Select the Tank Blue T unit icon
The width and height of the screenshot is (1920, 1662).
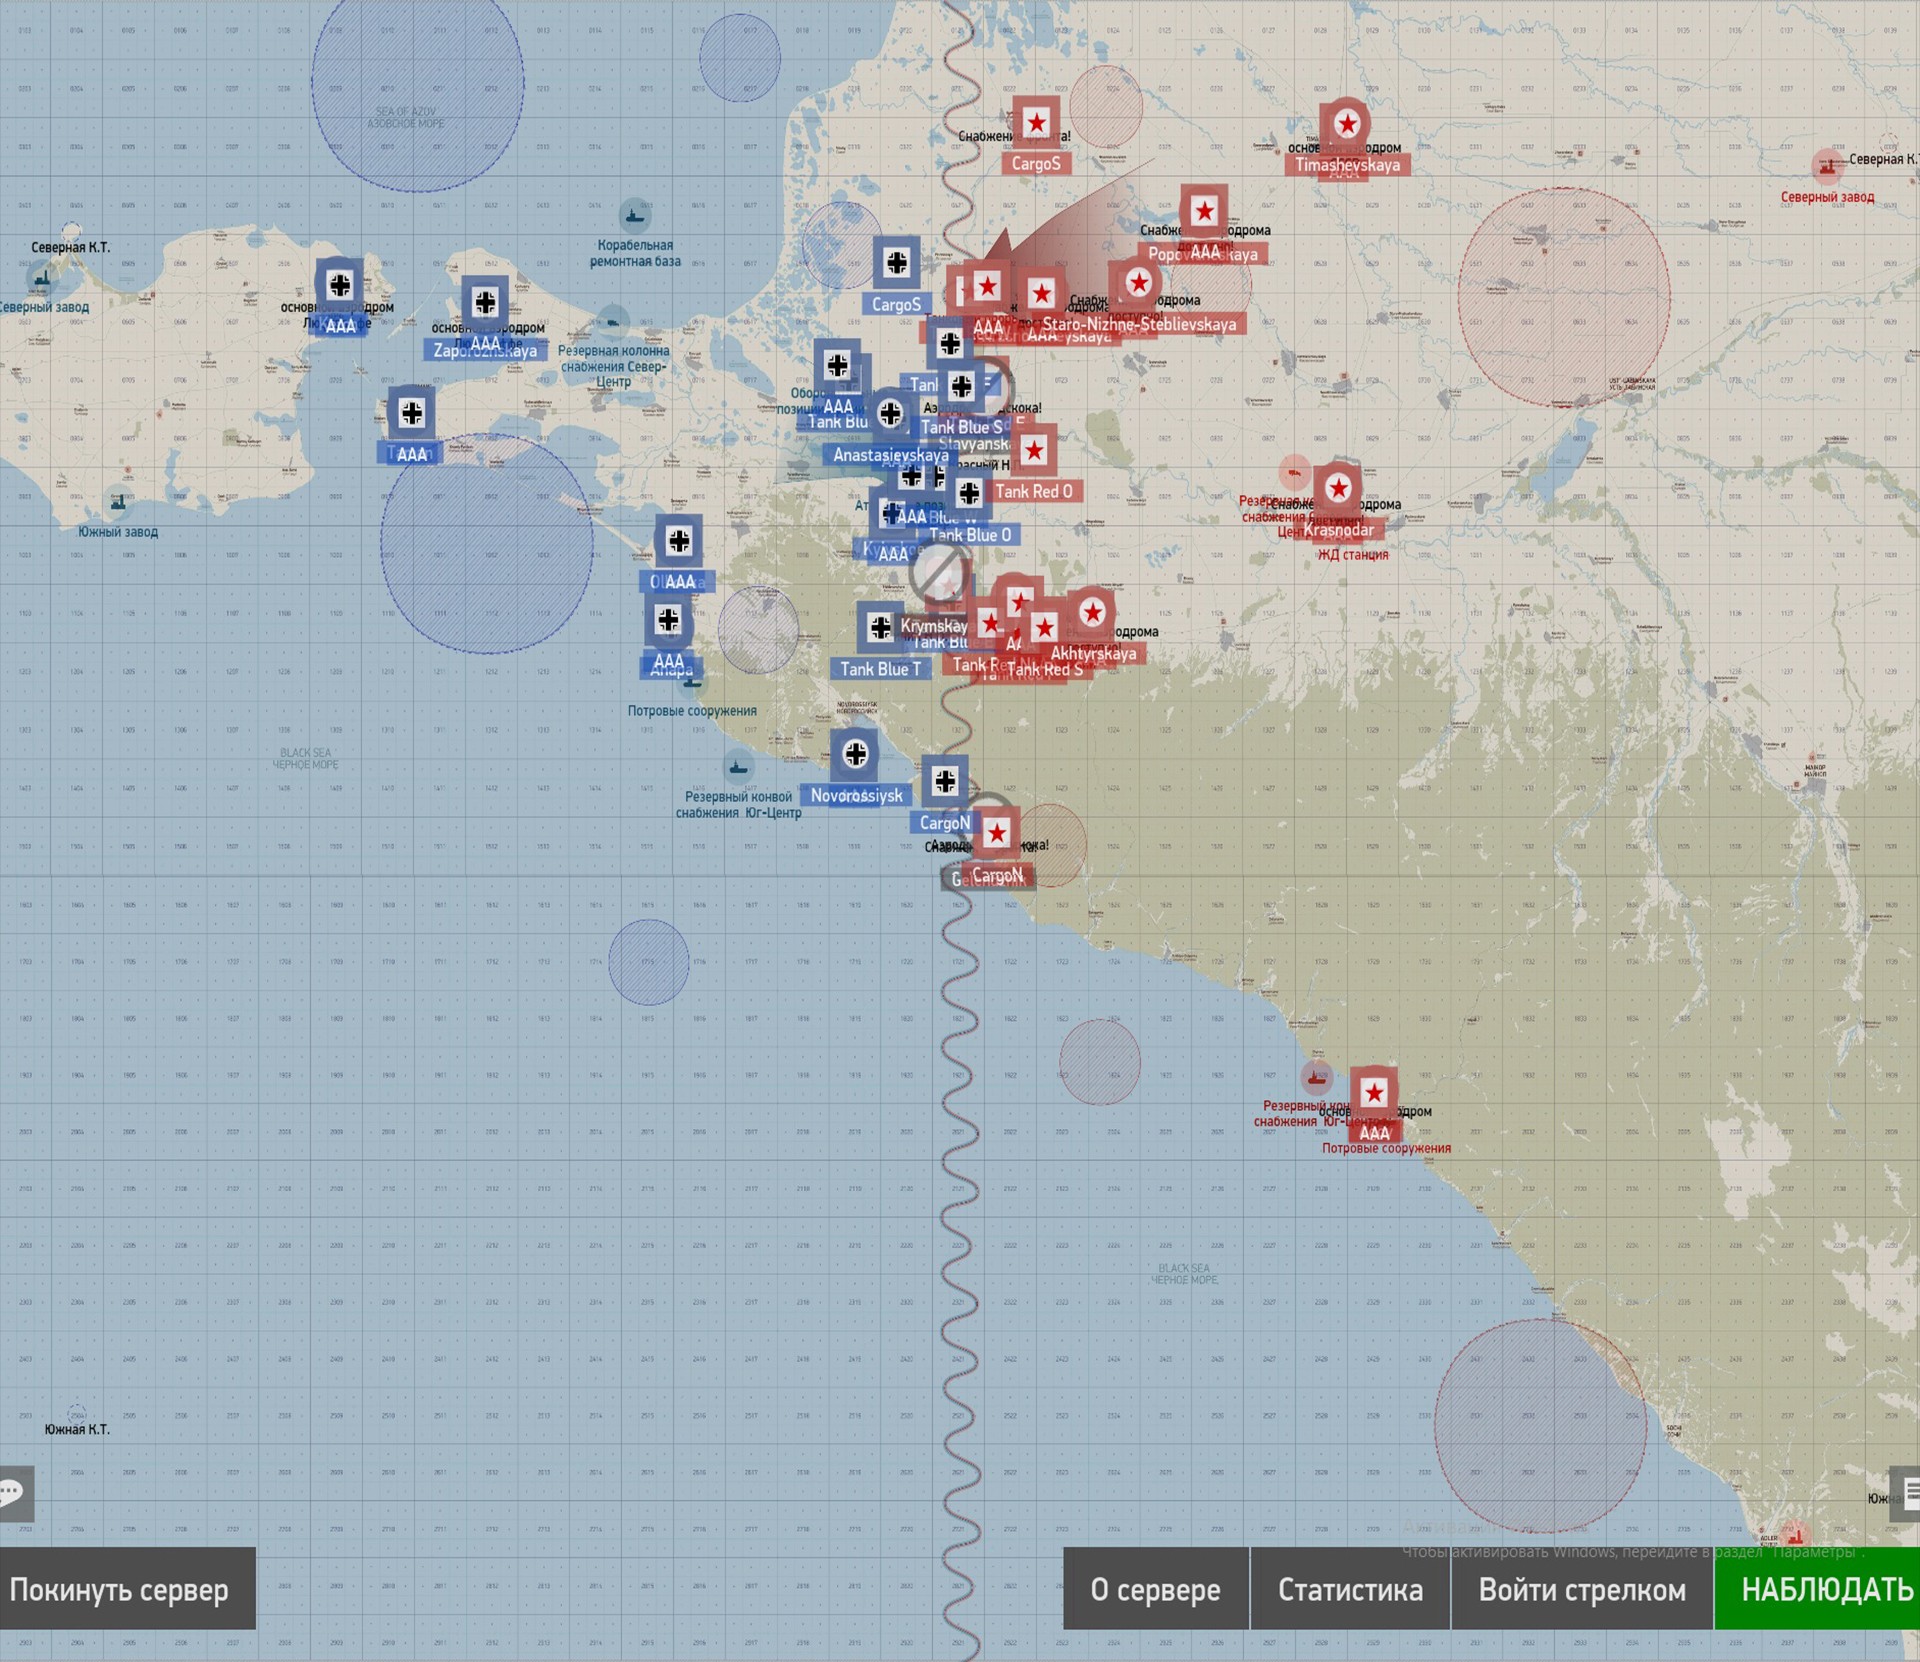880,627
